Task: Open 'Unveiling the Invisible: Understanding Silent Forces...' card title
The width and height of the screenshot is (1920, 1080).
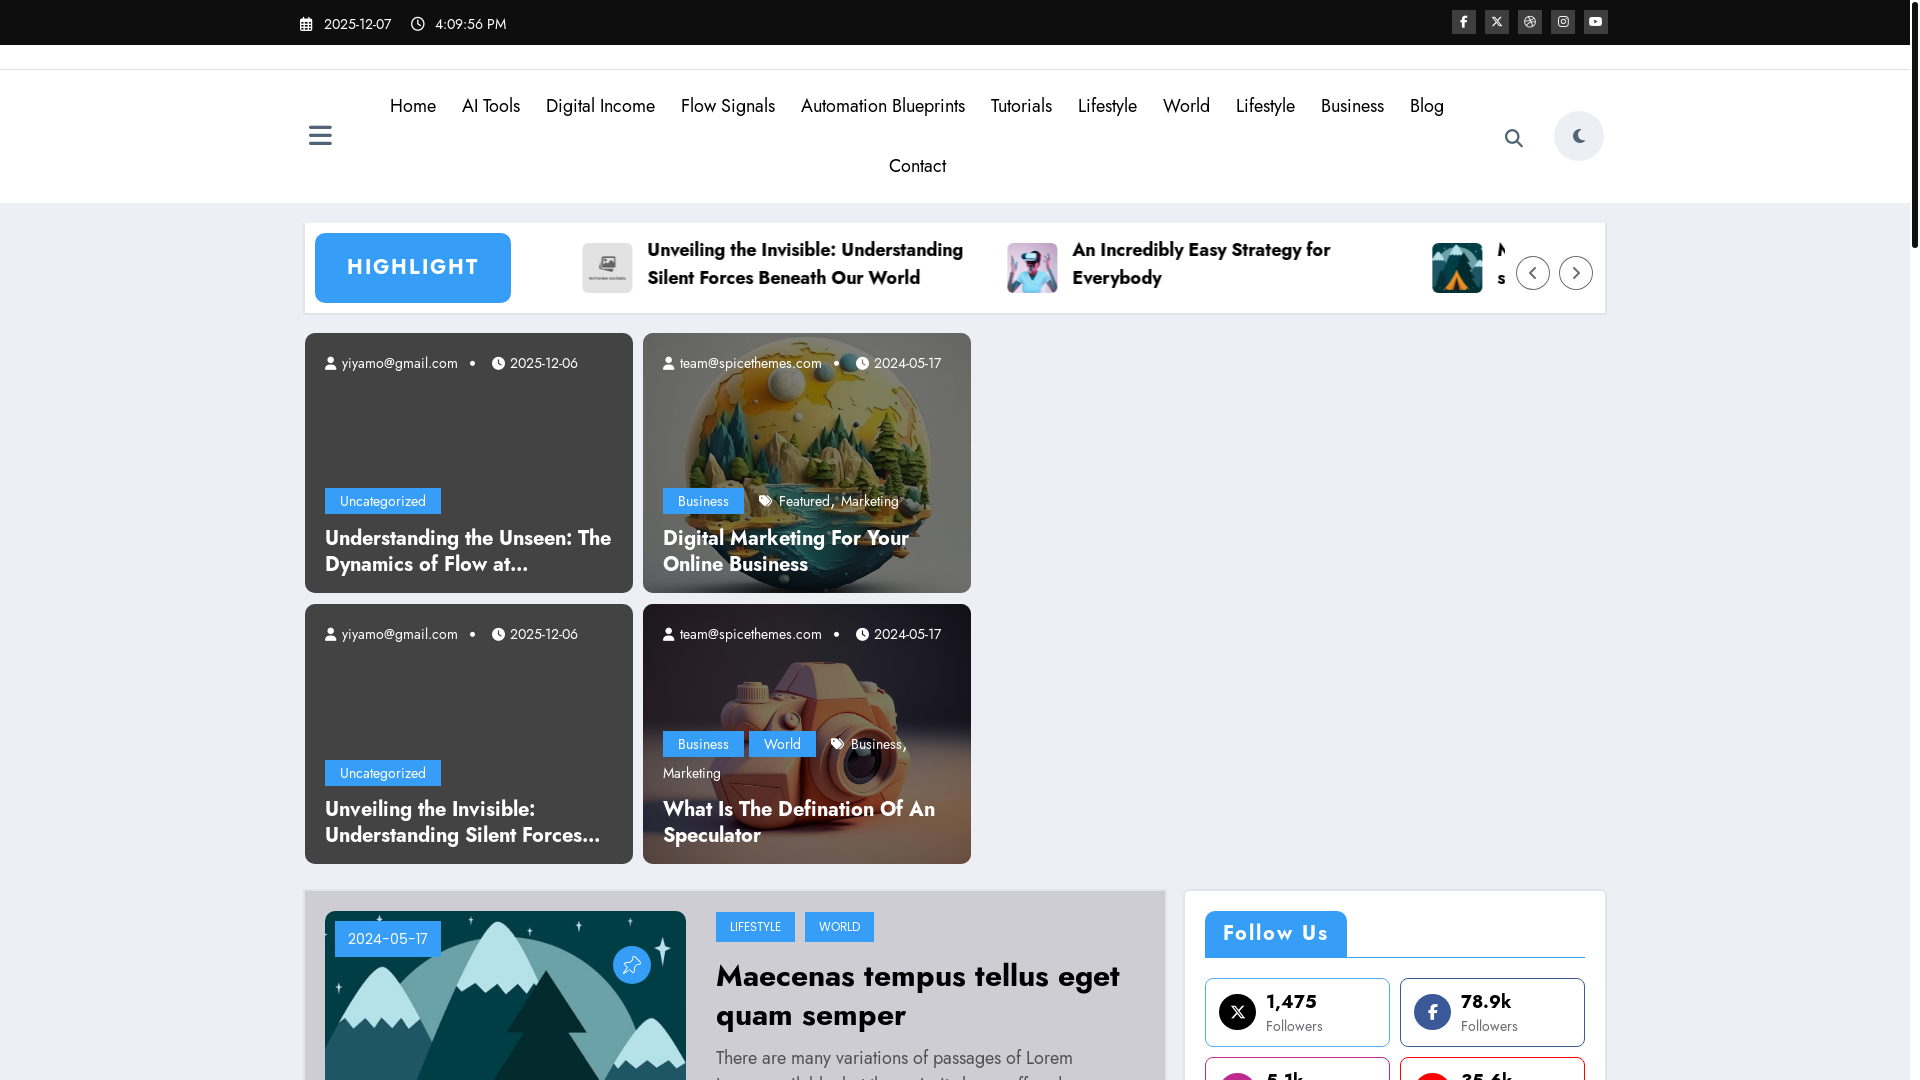Action: 462,822
